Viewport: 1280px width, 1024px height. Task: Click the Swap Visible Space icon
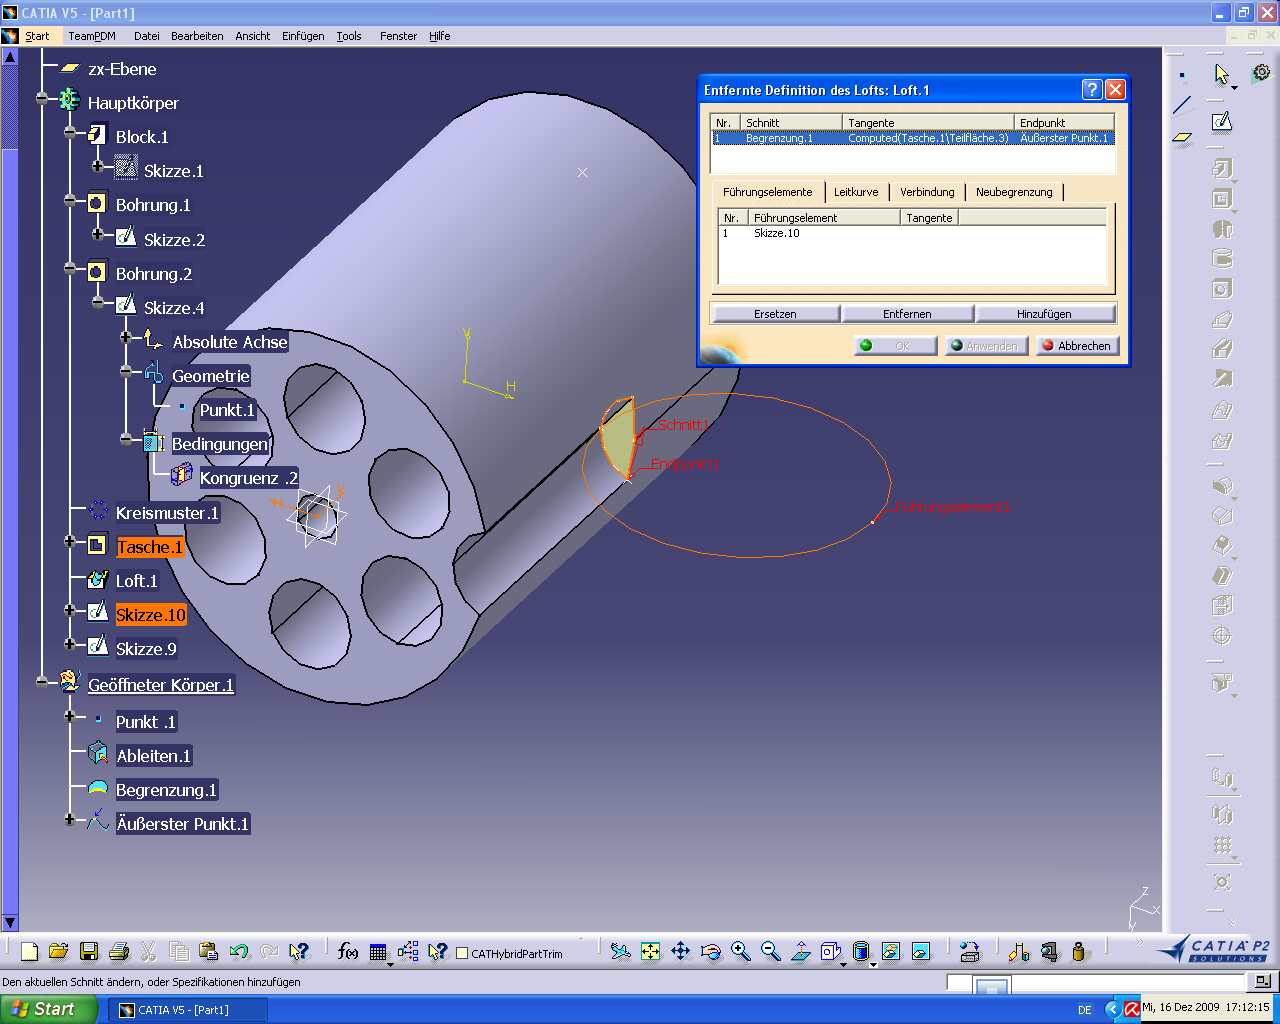coord(921,951)
